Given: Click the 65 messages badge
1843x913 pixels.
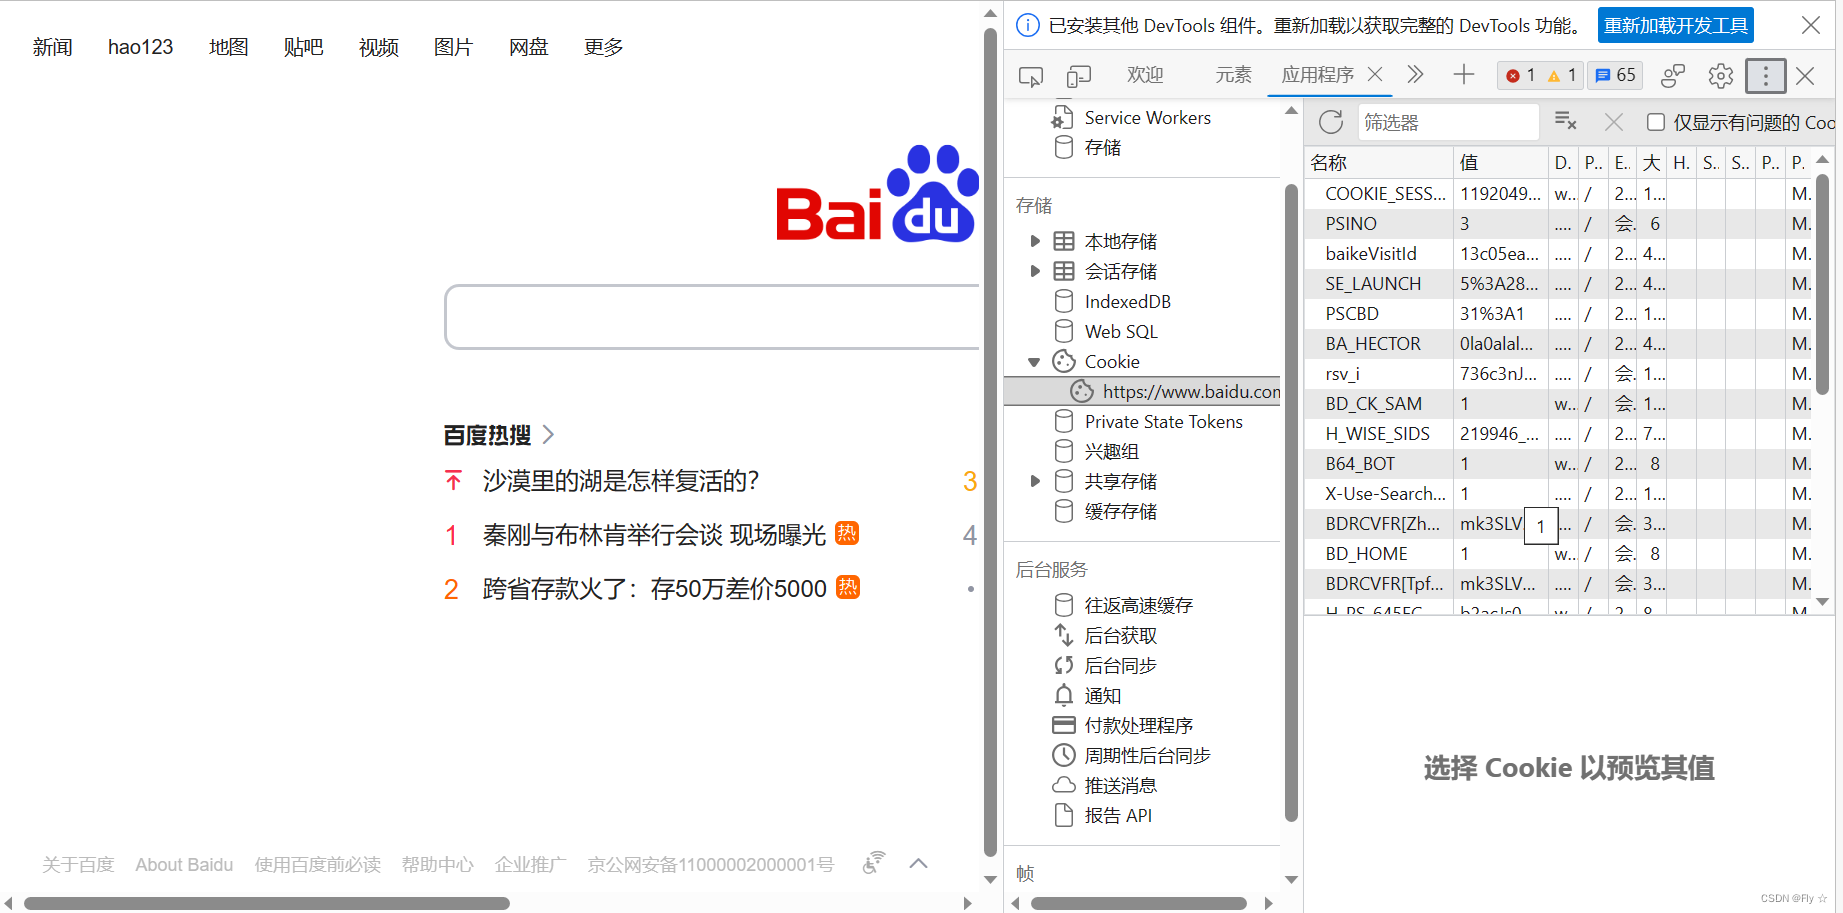Looking at the screenshot, I should pyautogui.click(x=1615, y=75).
